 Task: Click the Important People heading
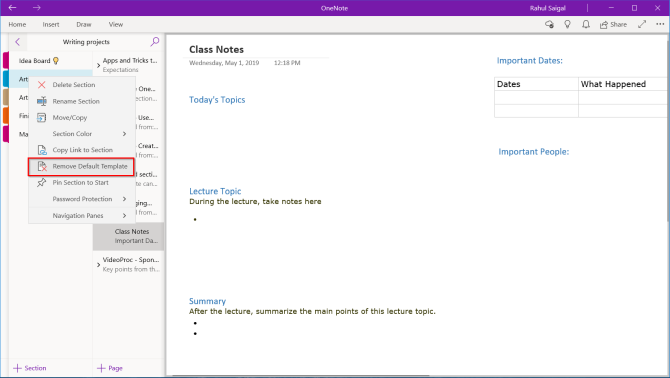(534, 152)
